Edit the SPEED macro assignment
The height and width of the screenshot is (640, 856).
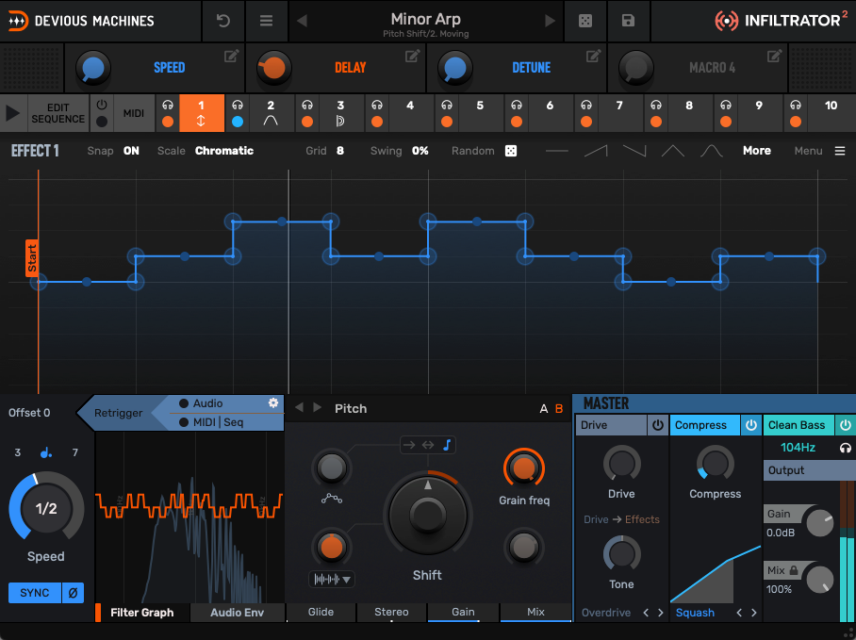[231, 56]
